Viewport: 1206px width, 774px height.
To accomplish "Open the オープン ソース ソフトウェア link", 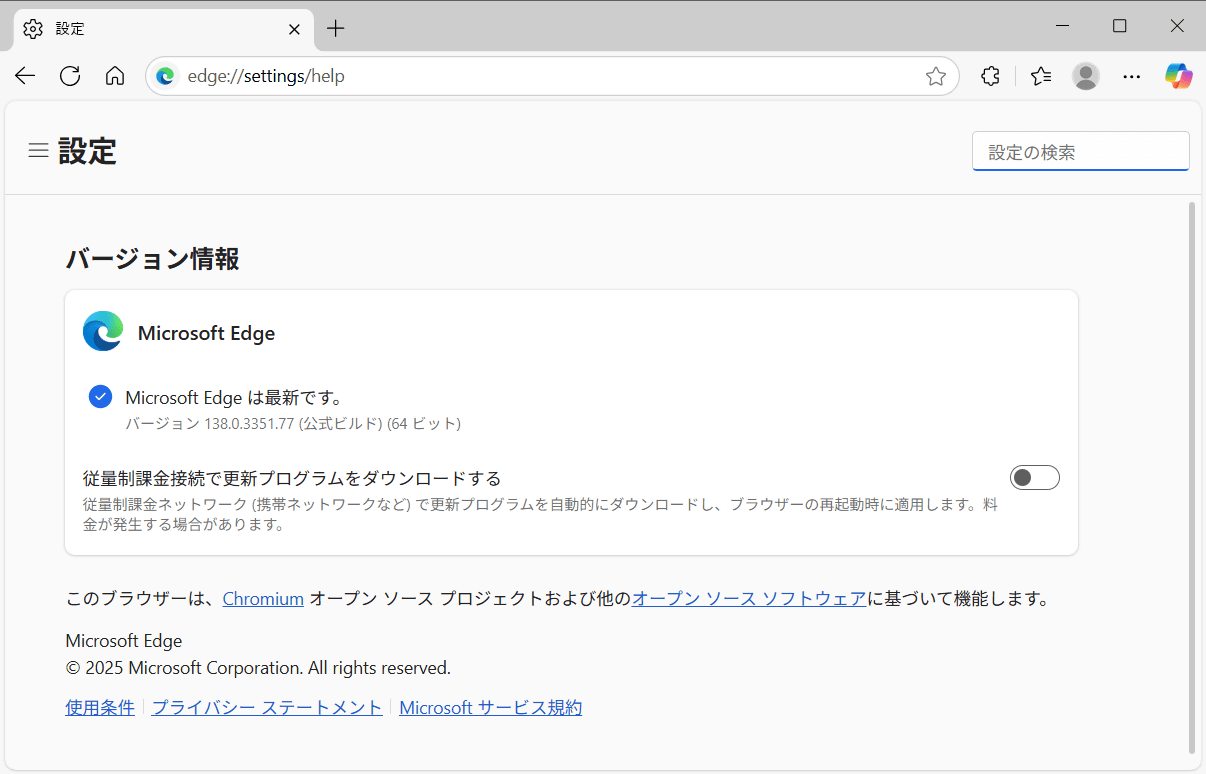I will [749, 599].
